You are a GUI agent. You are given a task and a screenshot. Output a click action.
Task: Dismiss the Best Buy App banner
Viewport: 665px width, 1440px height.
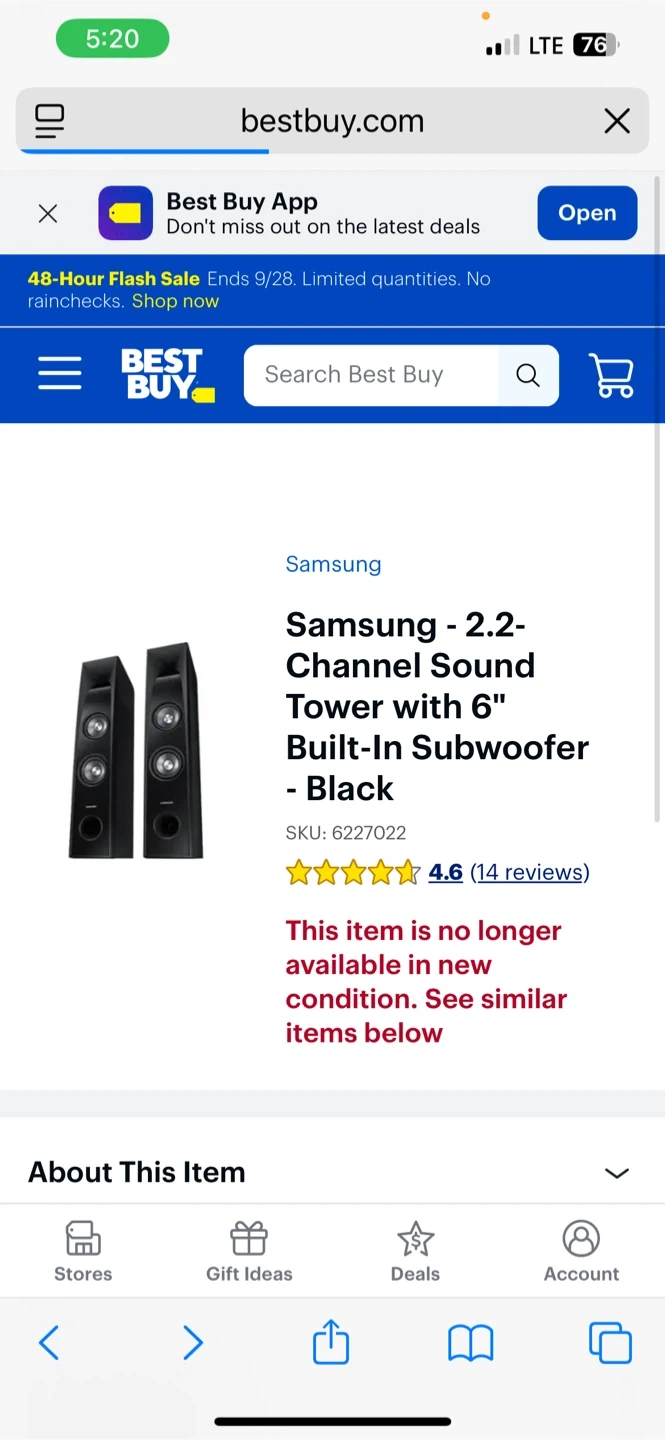click(x=48, y=213)
